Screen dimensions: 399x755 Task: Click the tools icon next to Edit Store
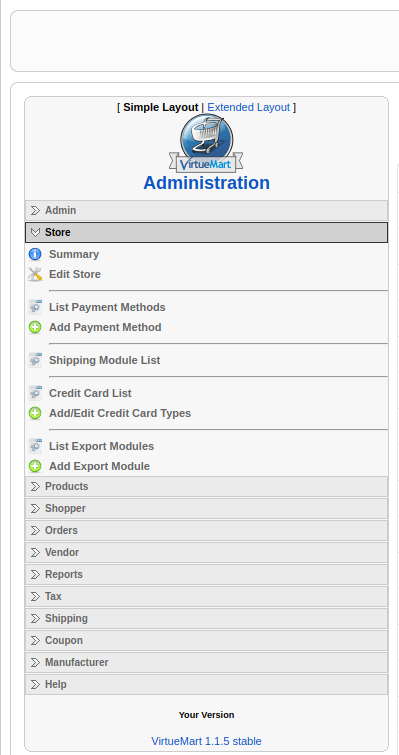pyautogui.click(x=35, y=274)
